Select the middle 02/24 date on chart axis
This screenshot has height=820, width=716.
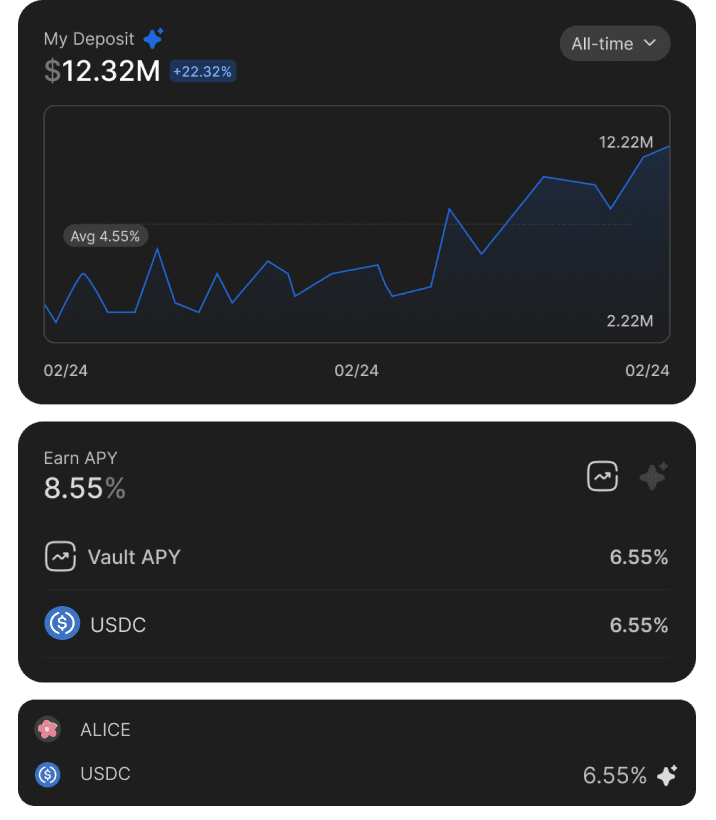pyautogui.click(x=357, y=370)
